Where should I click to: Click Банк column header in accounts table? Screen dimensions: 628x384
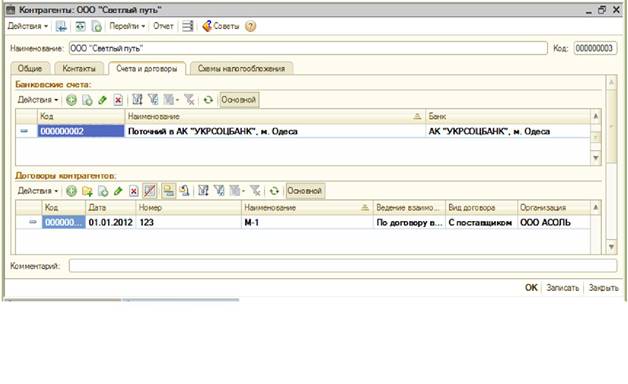click(x=507, y=117)
